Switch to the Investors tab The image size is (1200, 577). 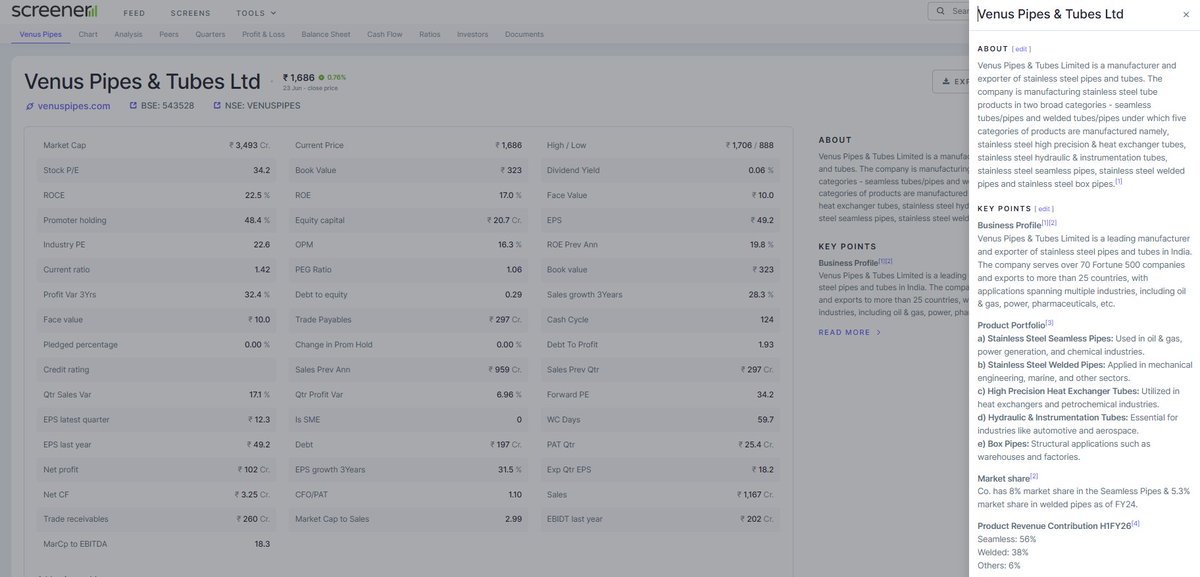(473, 34)
